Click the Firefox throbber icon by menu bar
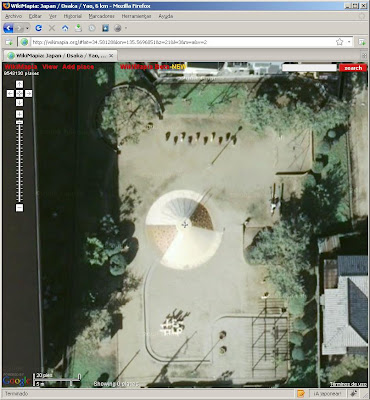 (x=362, y=16)
